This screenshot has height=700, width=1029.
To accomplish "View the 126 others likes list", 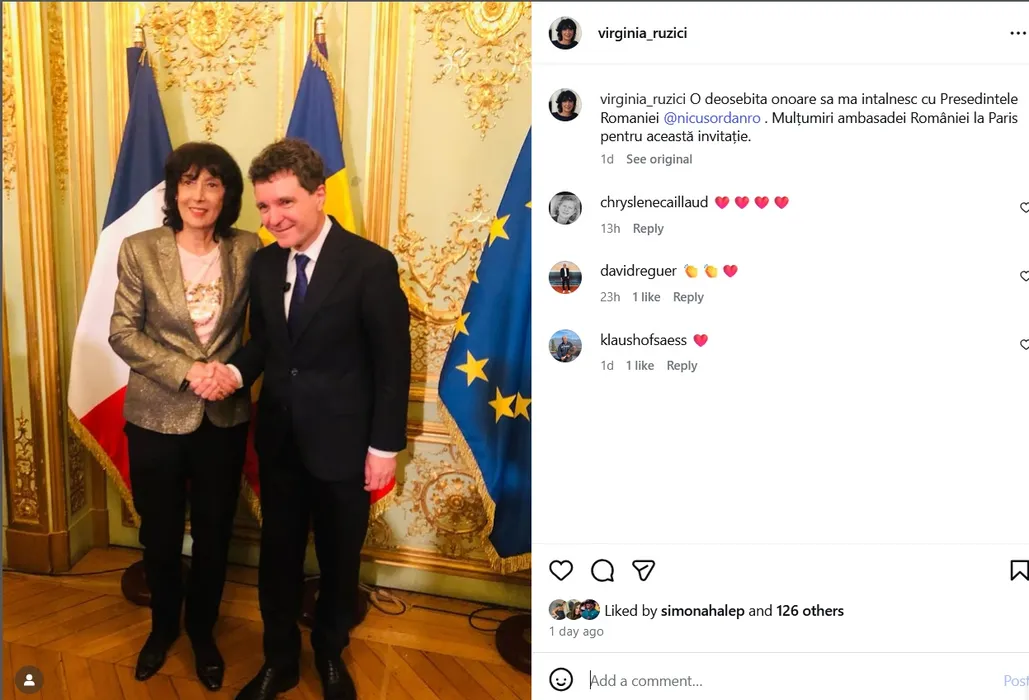I will click(810, 611).
